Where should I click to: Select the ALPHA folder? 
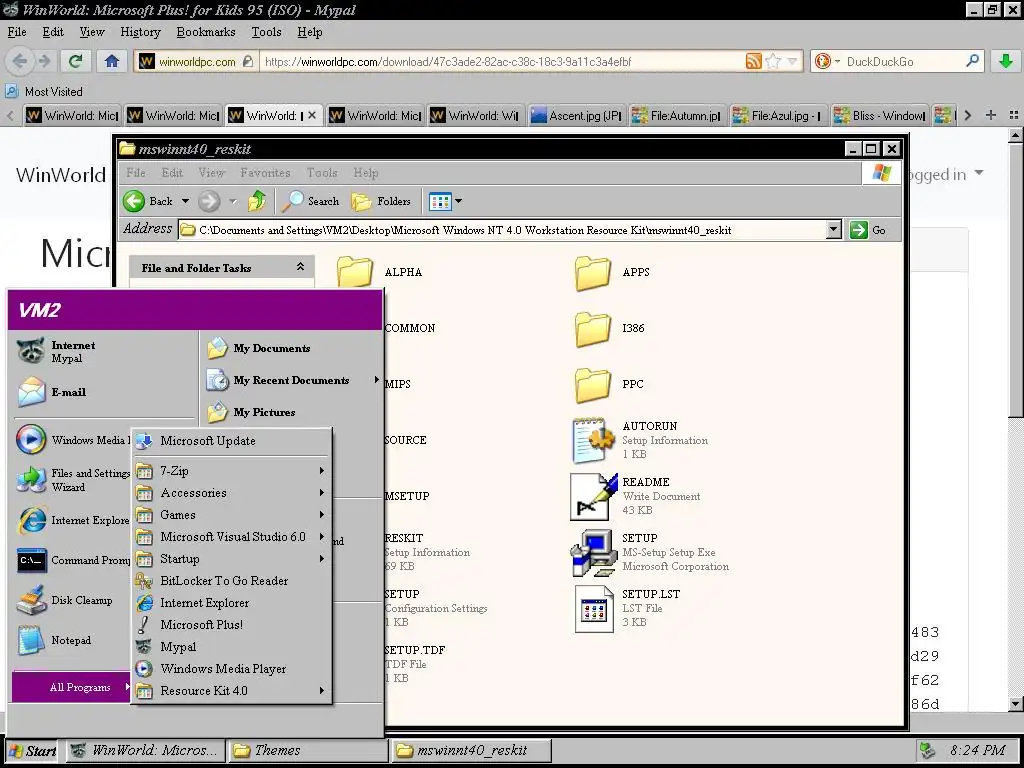coord(379,272)
